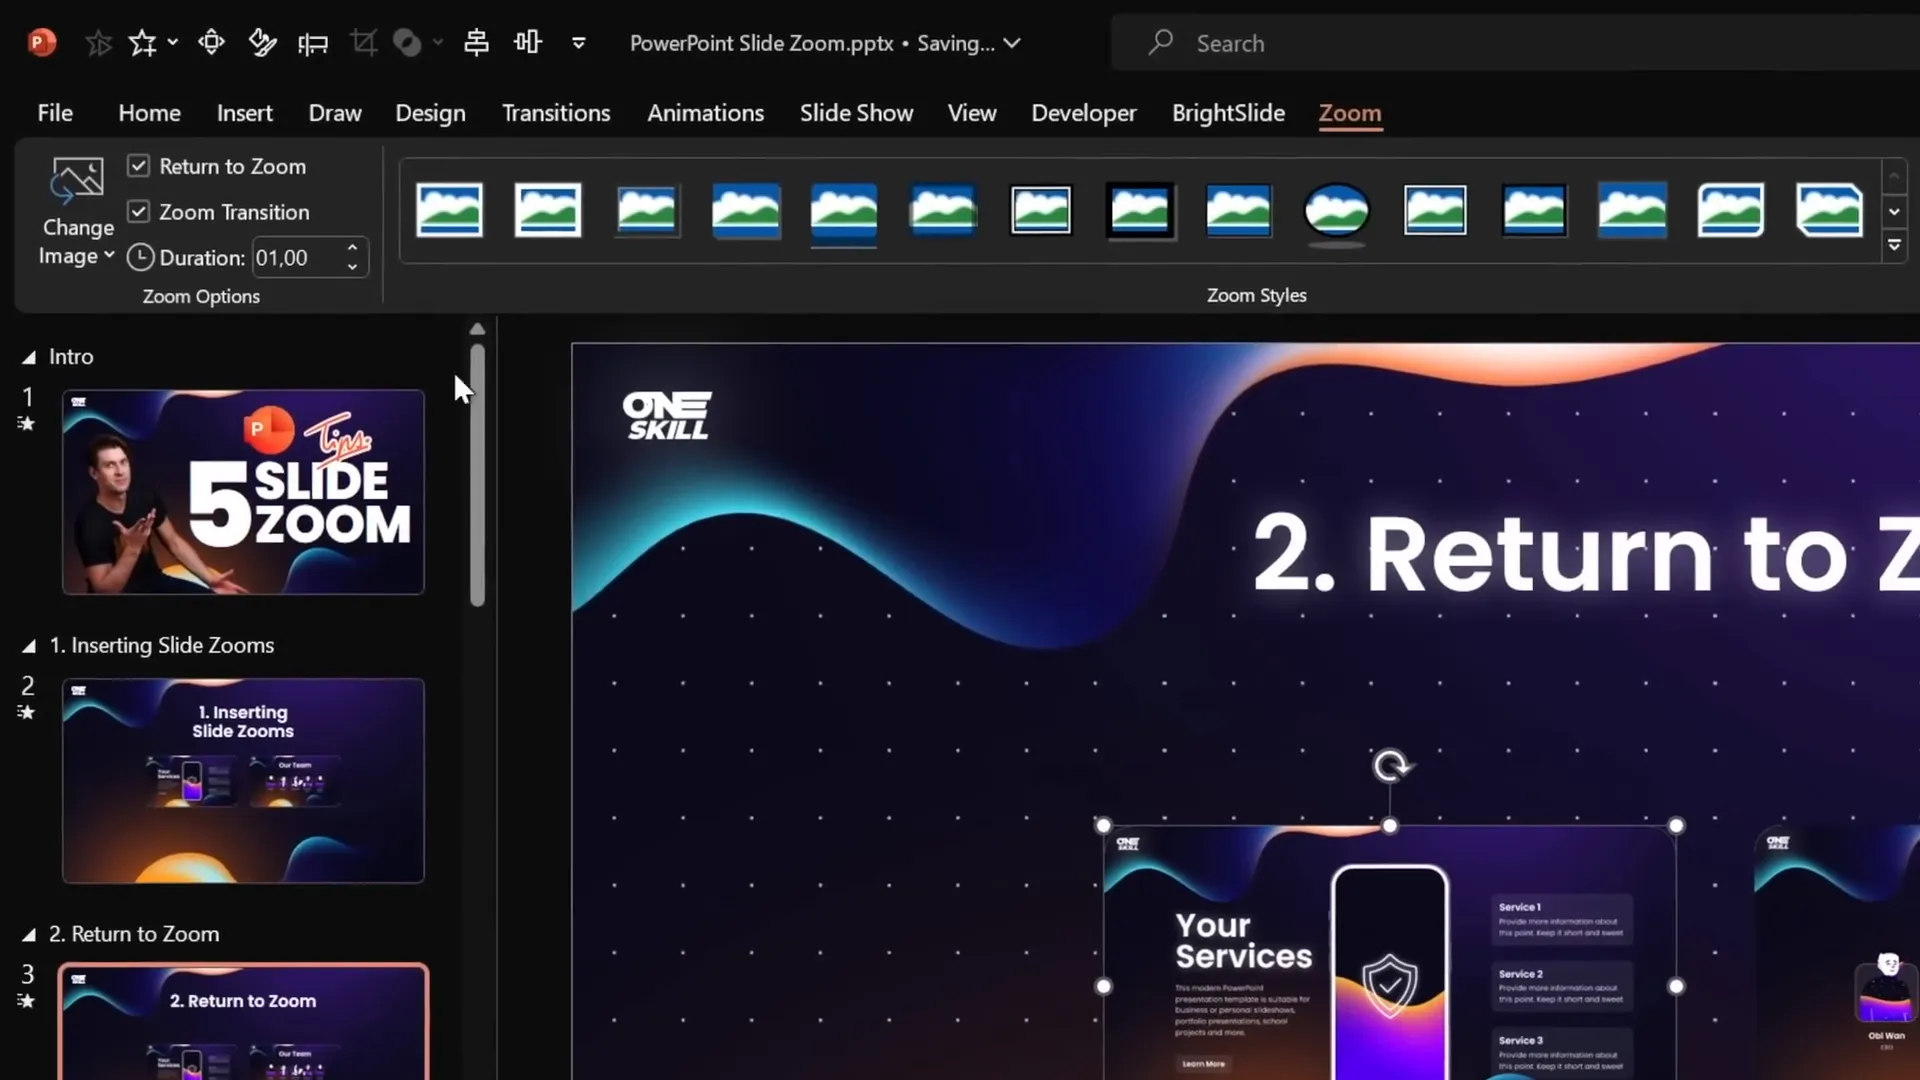Expand the Change Image dropdown arrow
The width and height of the screenshot is (1920, 1080).
tap(108, 255)
